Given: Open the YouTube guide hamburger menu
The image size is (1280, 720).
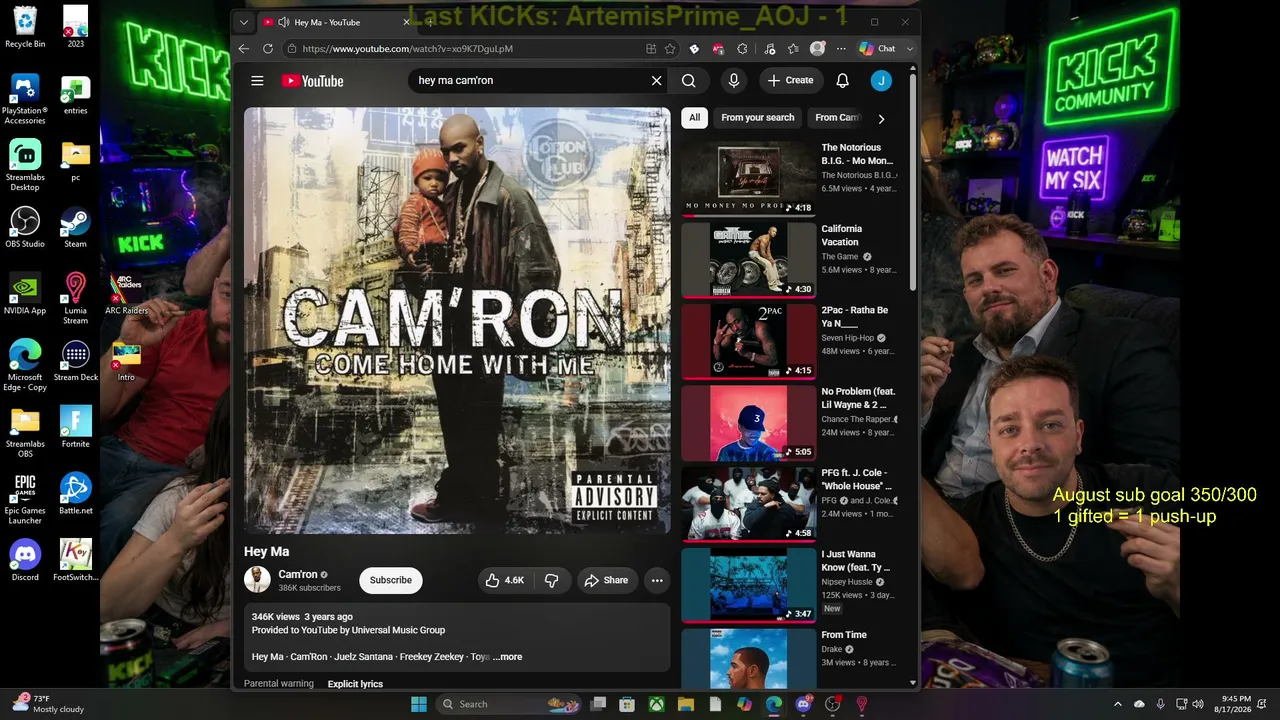Looking at the screenshot, I should tap(257, 81).
